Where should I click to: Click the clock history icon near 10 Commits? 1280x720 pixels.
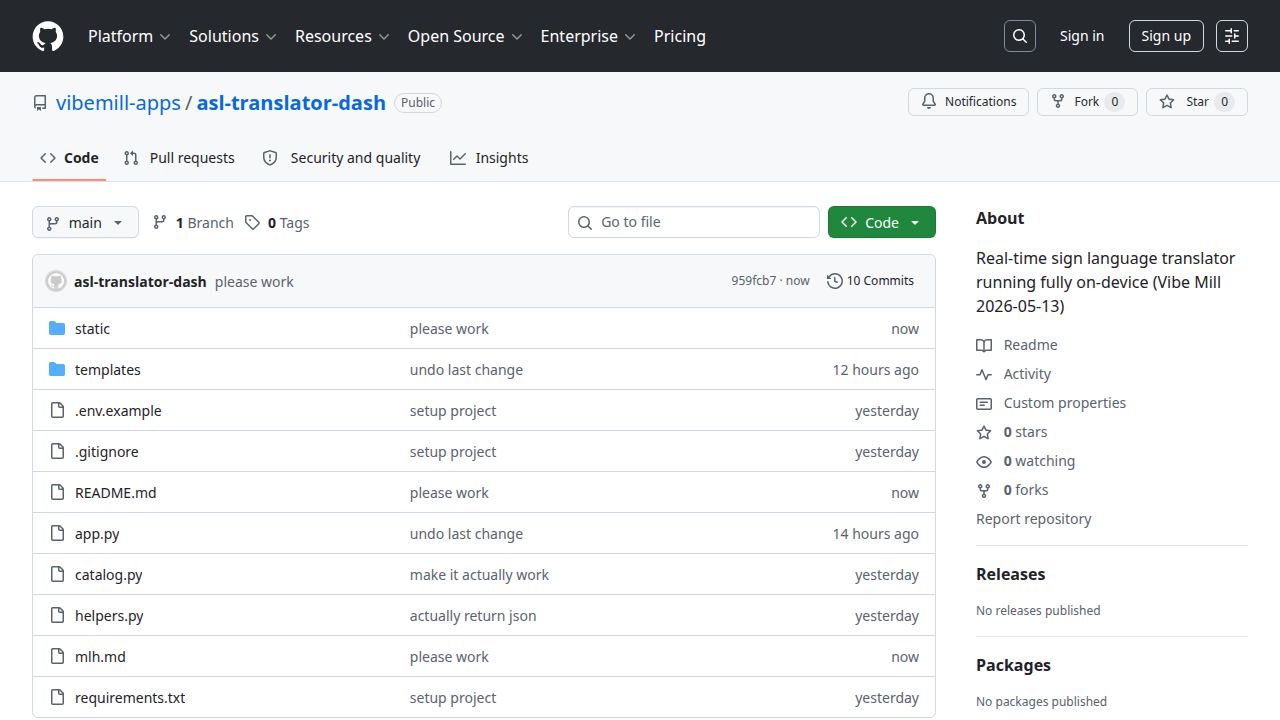point(835,281)
